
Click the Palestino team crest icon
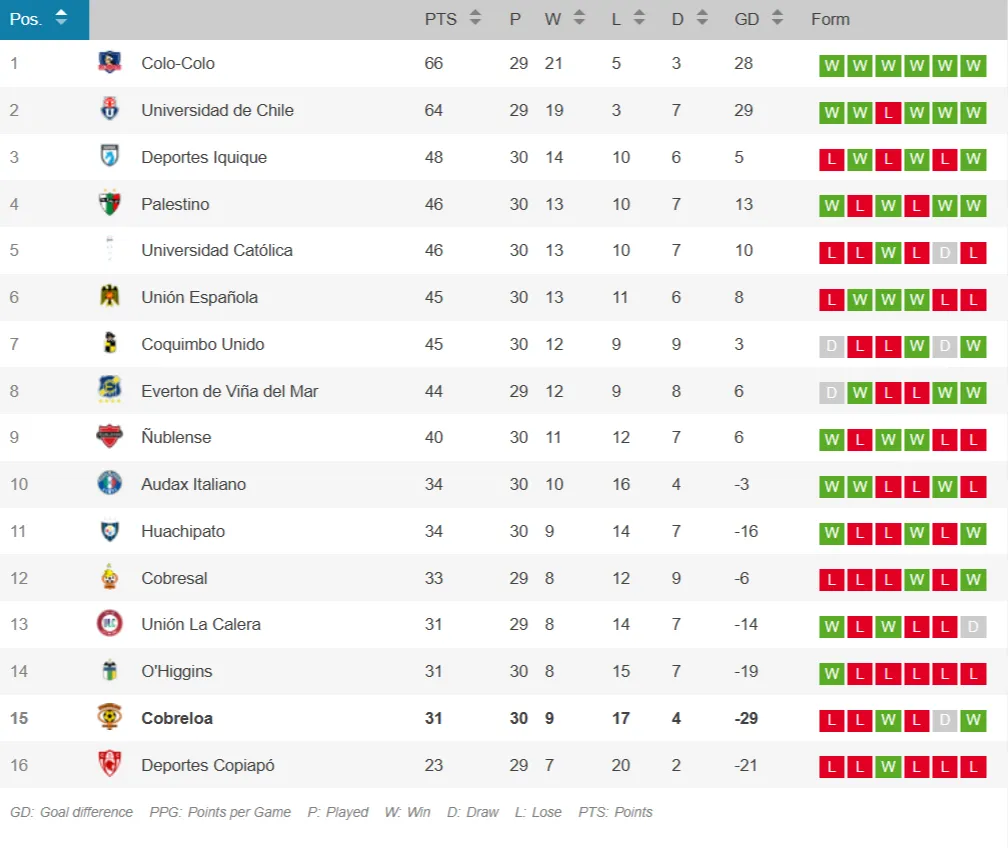110,204
